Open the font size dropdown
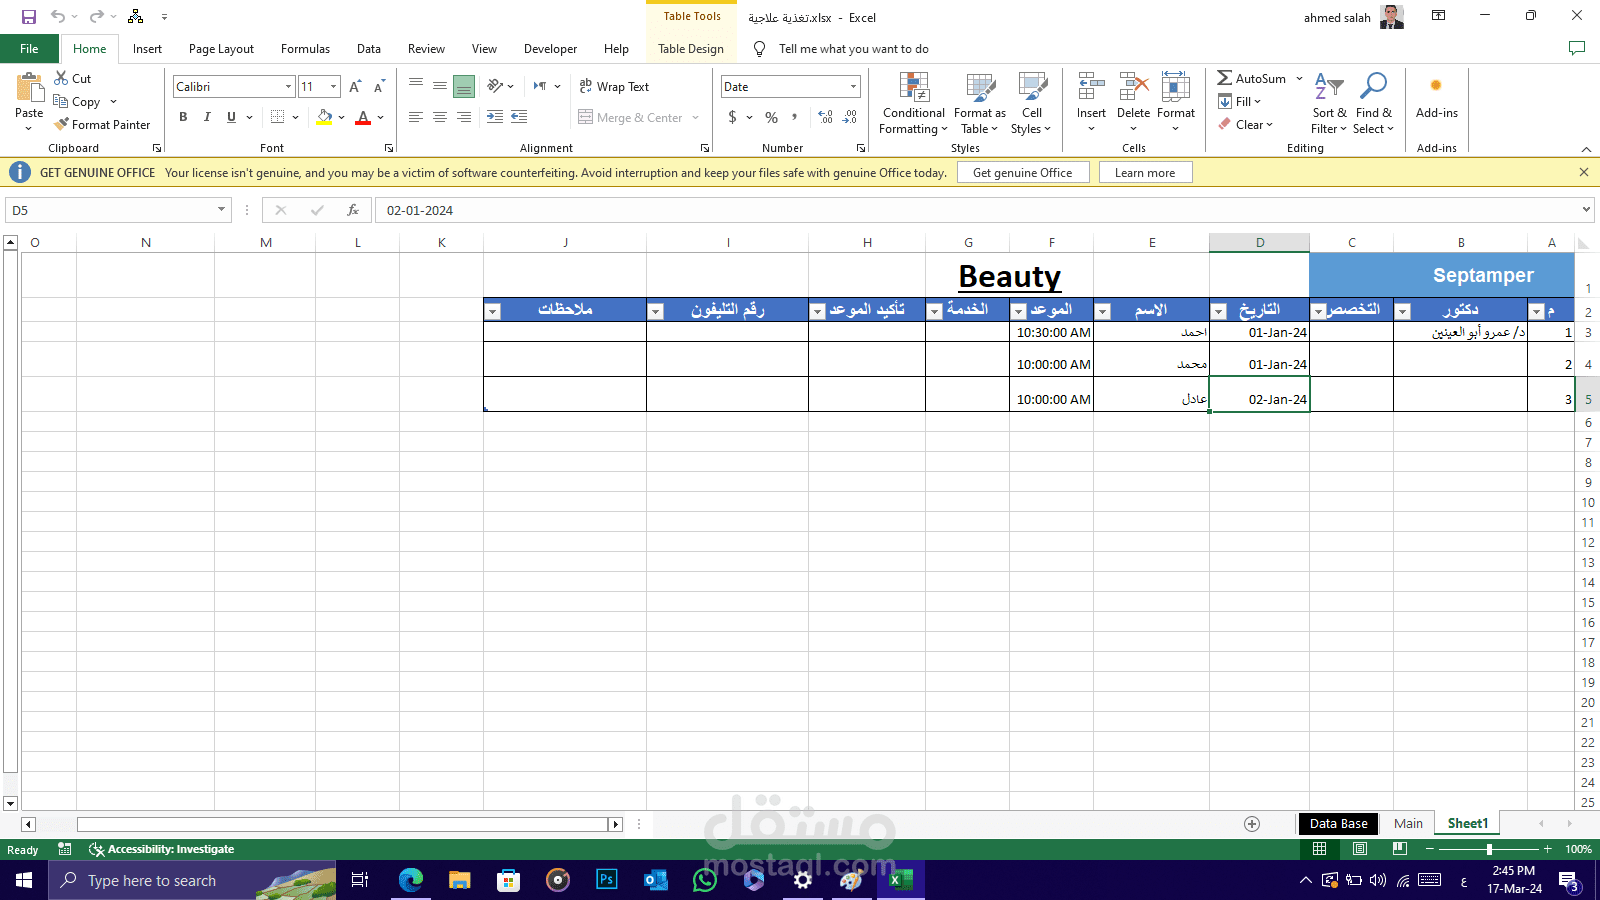Screen dimensions: 1600x900 coord(334,87)
